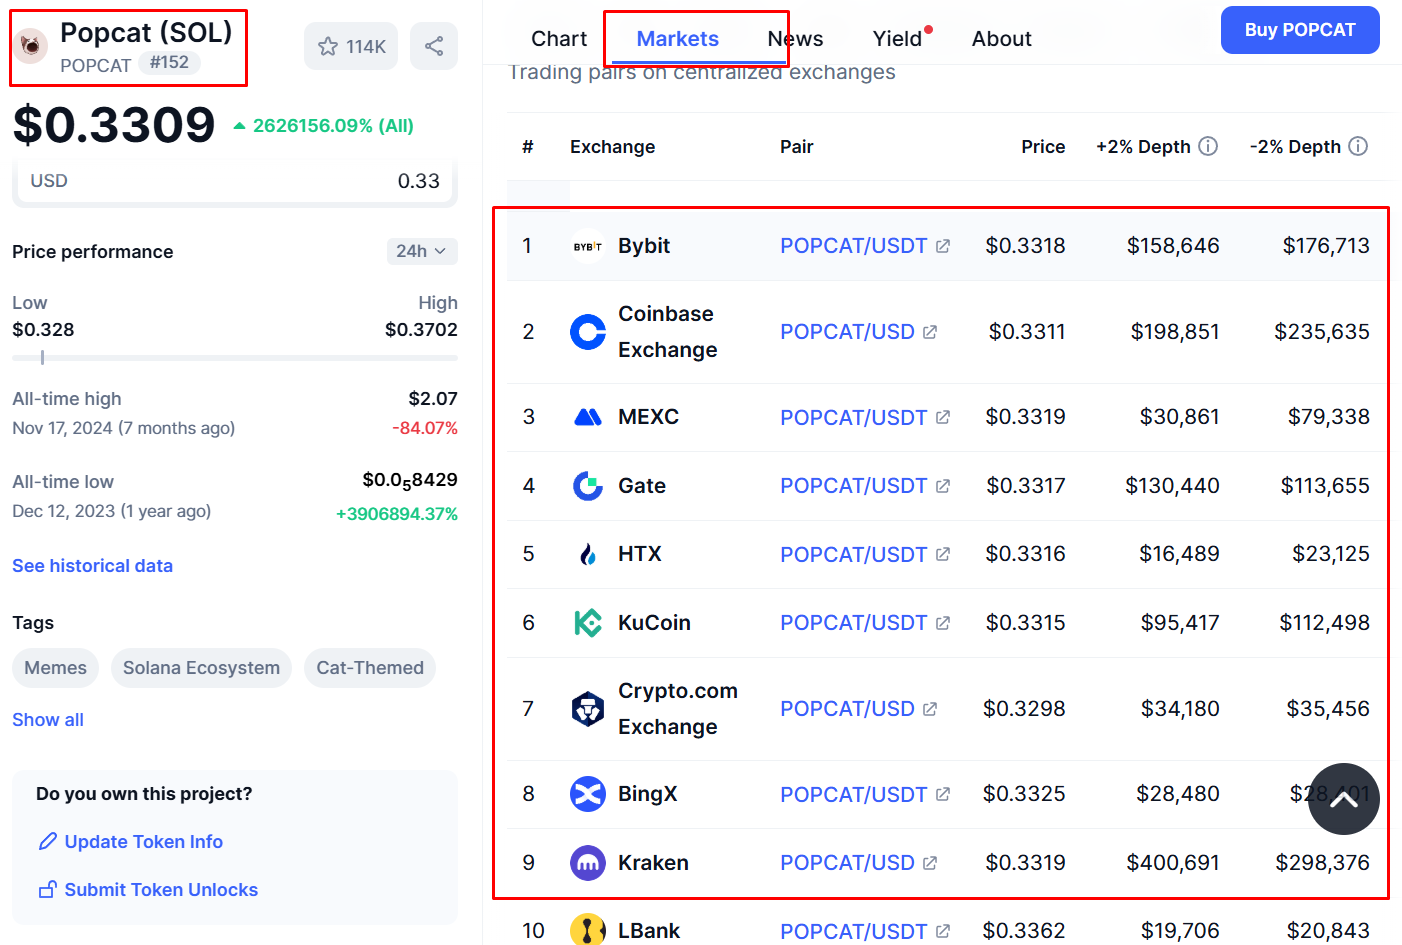Click the Kraken exchange logo
Image resolution: width=1402 pixels, height=945 pixels.
point(588,863)
